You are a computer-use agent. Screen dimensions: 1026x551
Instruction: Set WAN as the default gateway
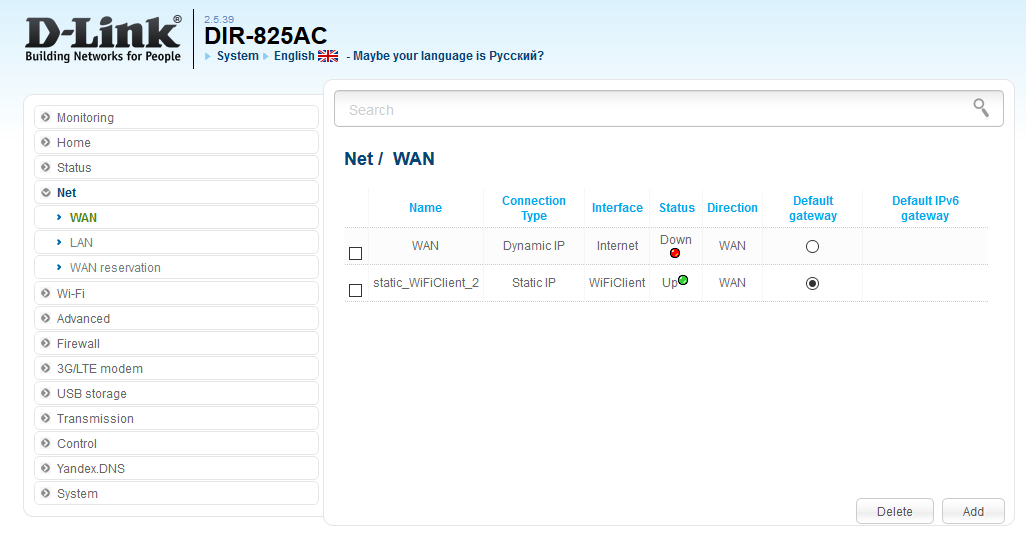coord(812,246)
